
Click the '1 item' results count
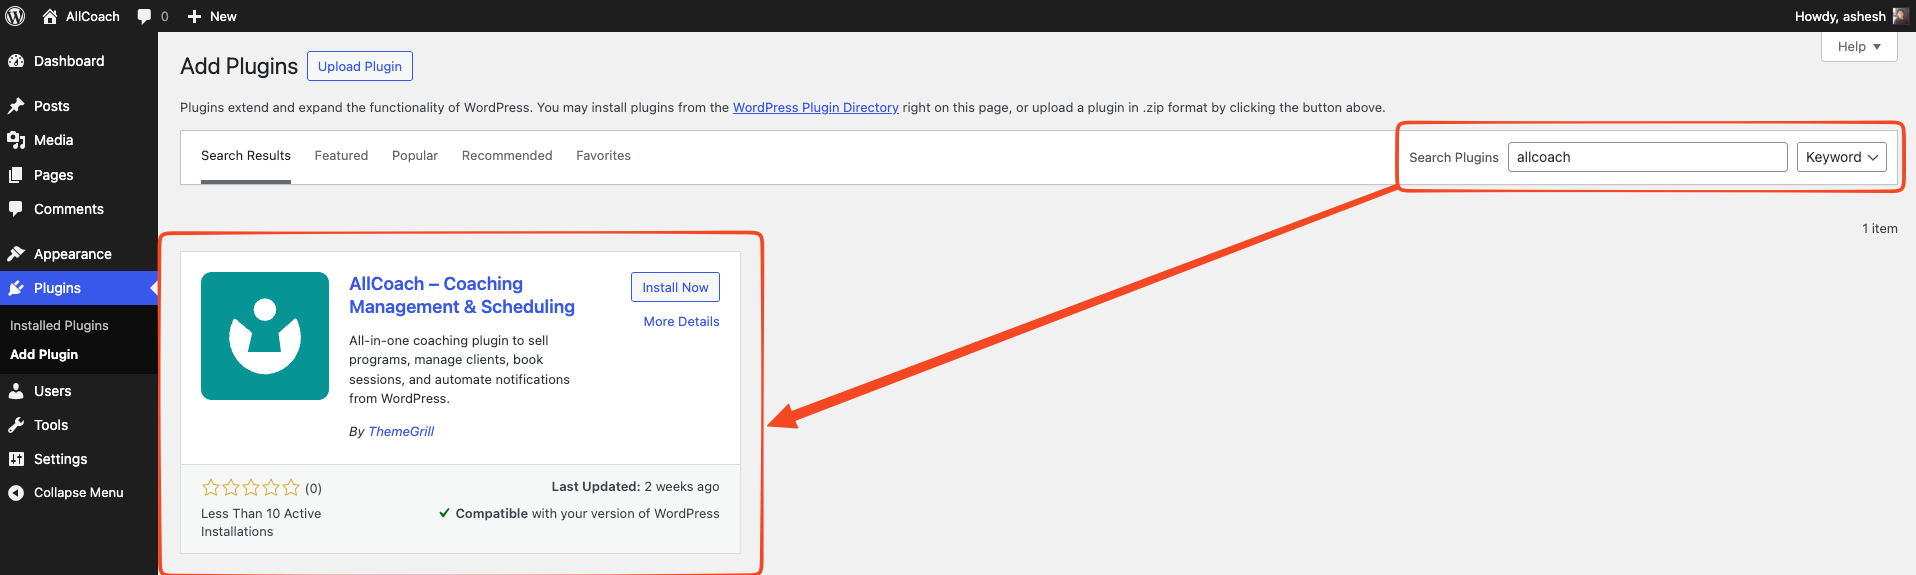tap(1879, 229)
